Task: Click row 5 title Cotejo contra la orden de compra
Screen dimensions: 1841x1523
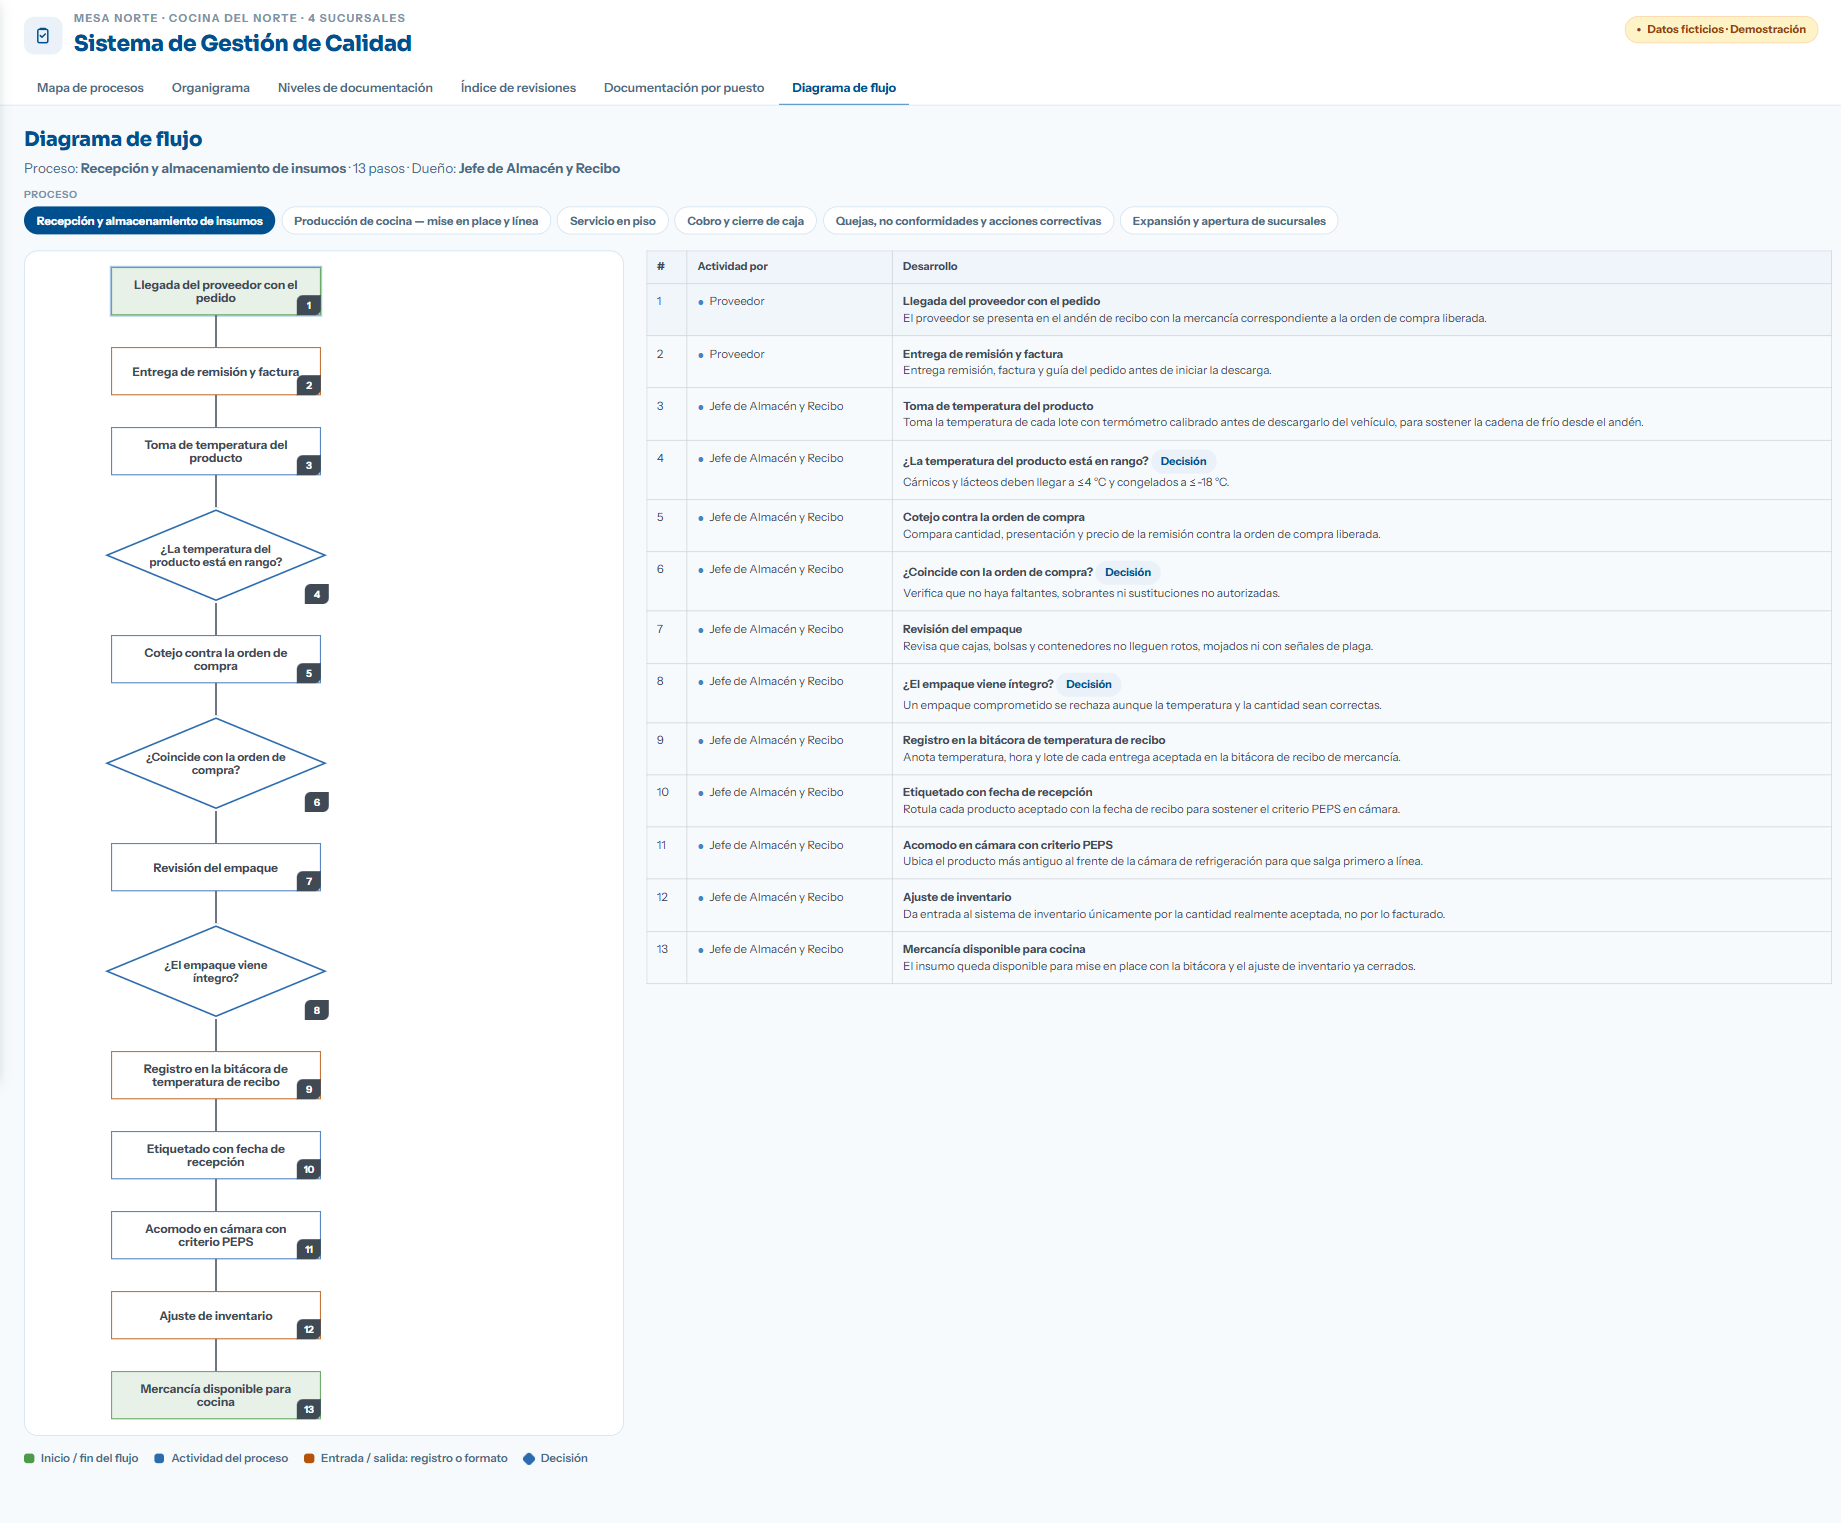Action: click(994, 517)
